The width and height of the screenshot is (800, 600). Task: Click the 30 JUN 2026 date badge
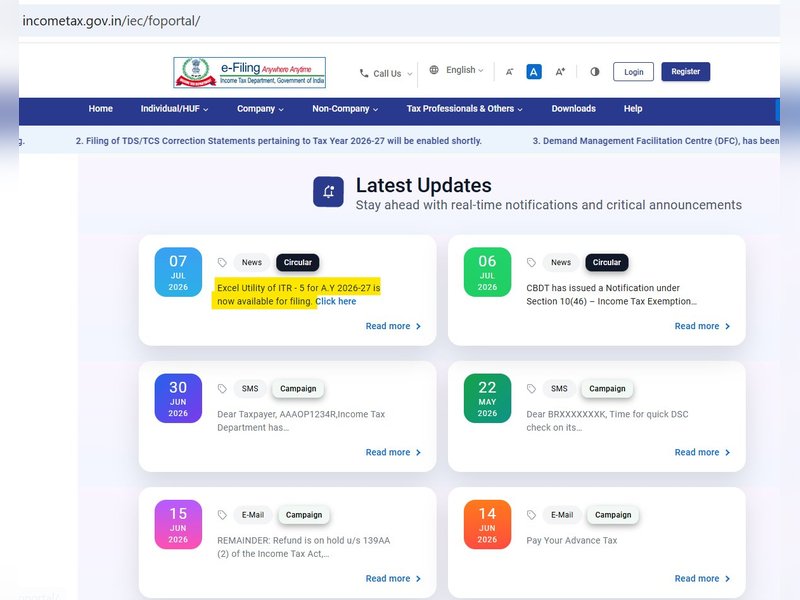[178, 398]
